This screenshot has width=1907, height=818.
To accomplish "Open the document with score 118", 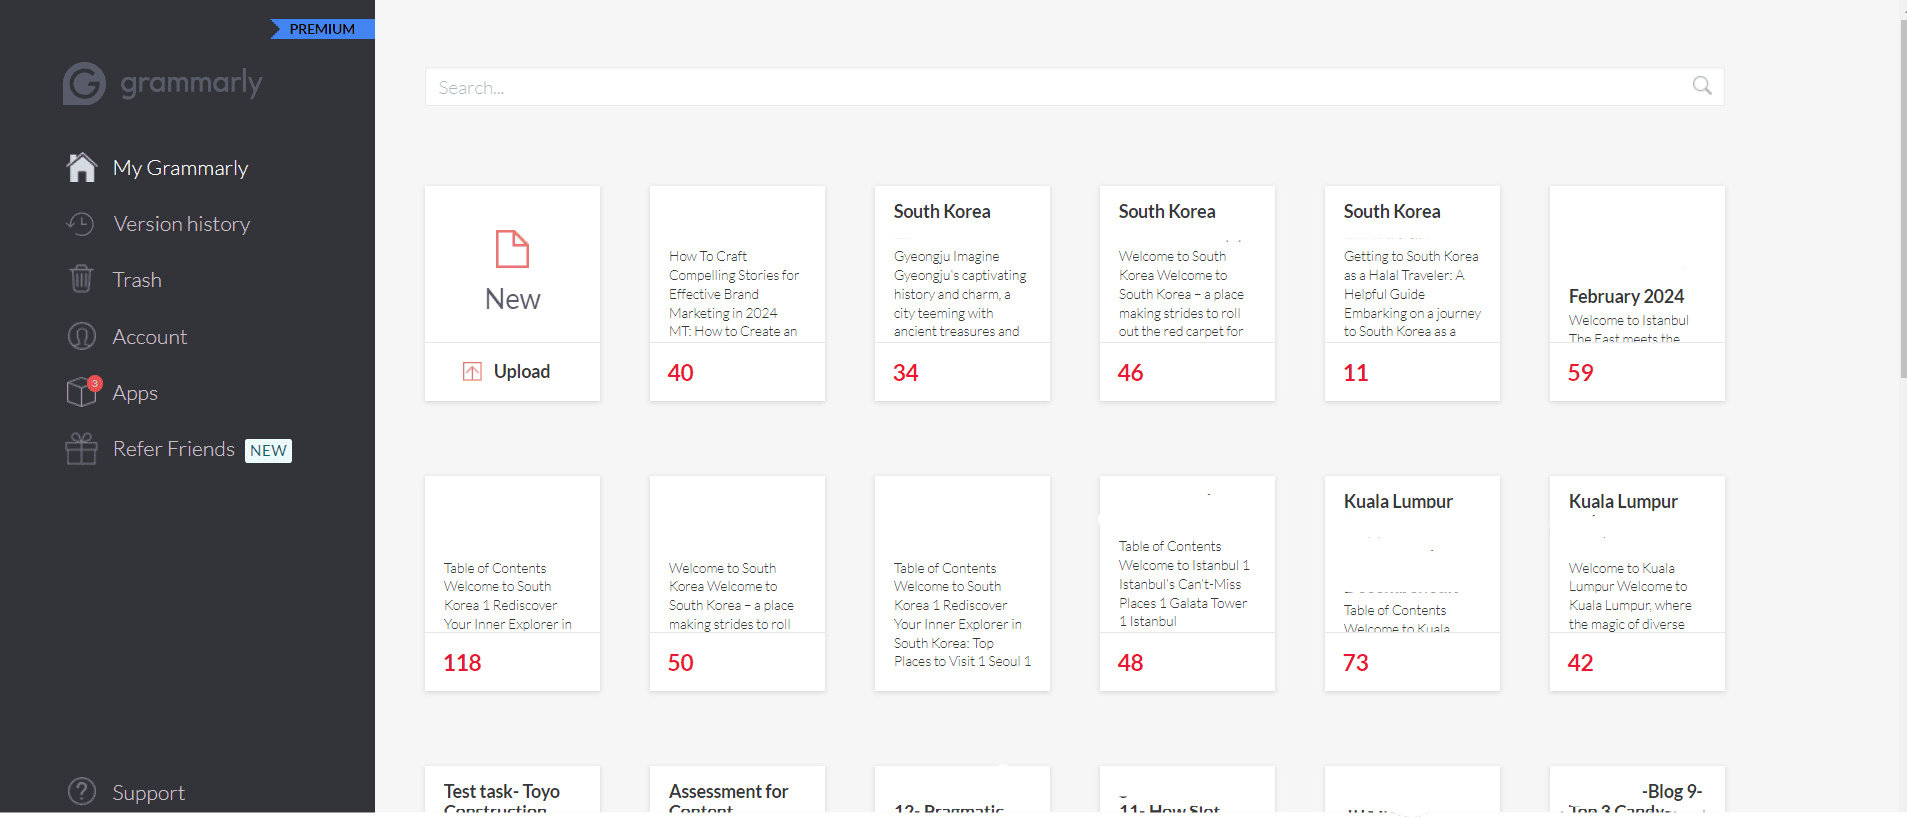I will (512, 584).
